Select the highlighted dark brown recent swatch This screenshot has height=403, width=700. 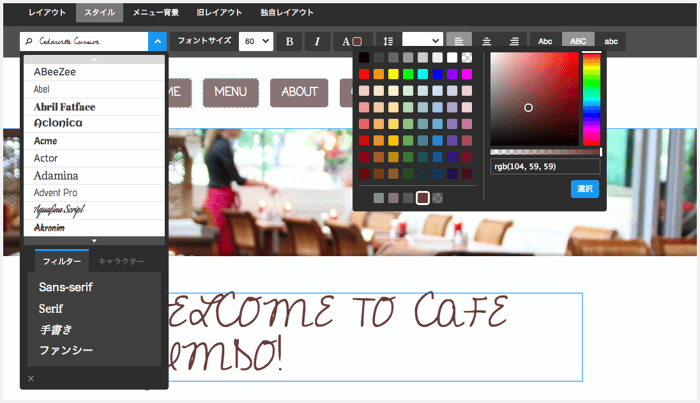pos(423,198)
